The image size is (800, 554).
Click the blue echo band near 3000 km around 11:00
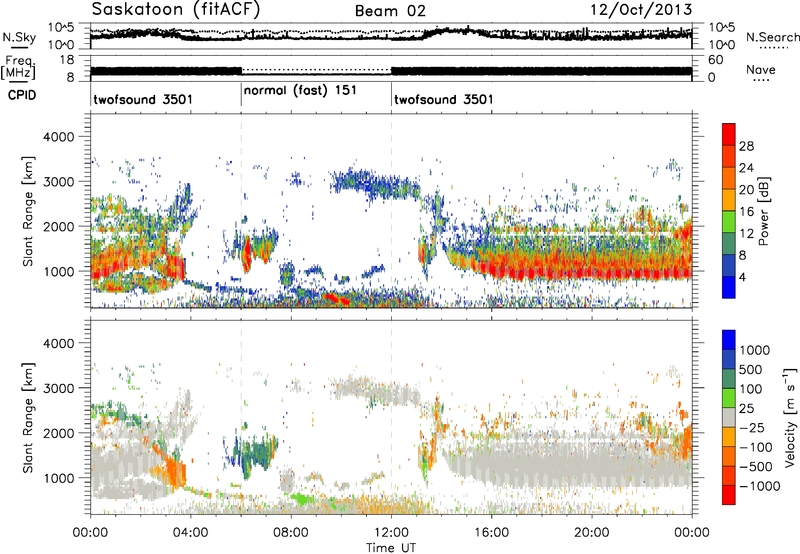[x=375, y=185]
